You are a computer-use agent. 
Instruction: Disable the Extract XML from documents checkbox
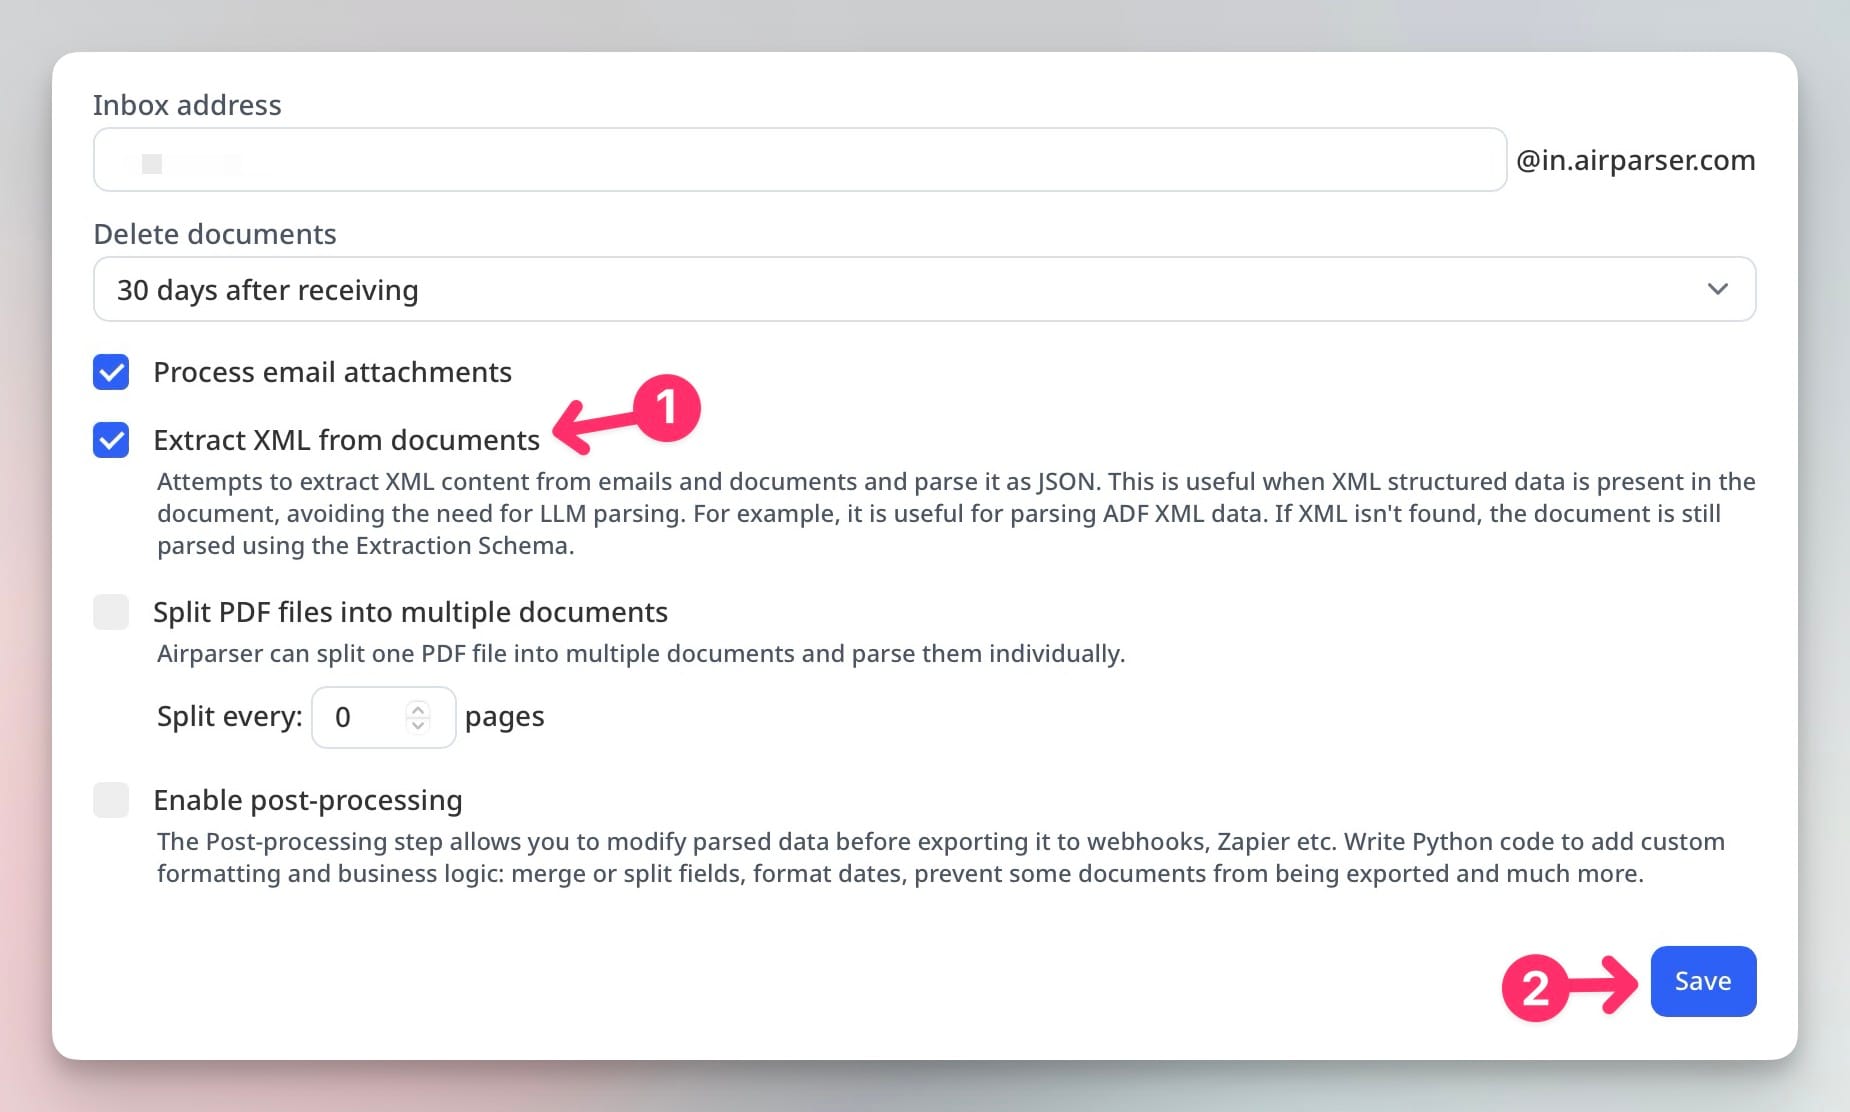[111, 440]
